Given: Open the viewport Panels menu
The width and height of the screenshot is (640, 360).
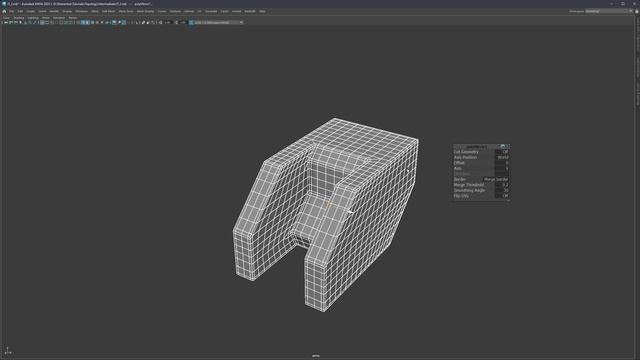Looking at the screenshot, I should (73, 18).
